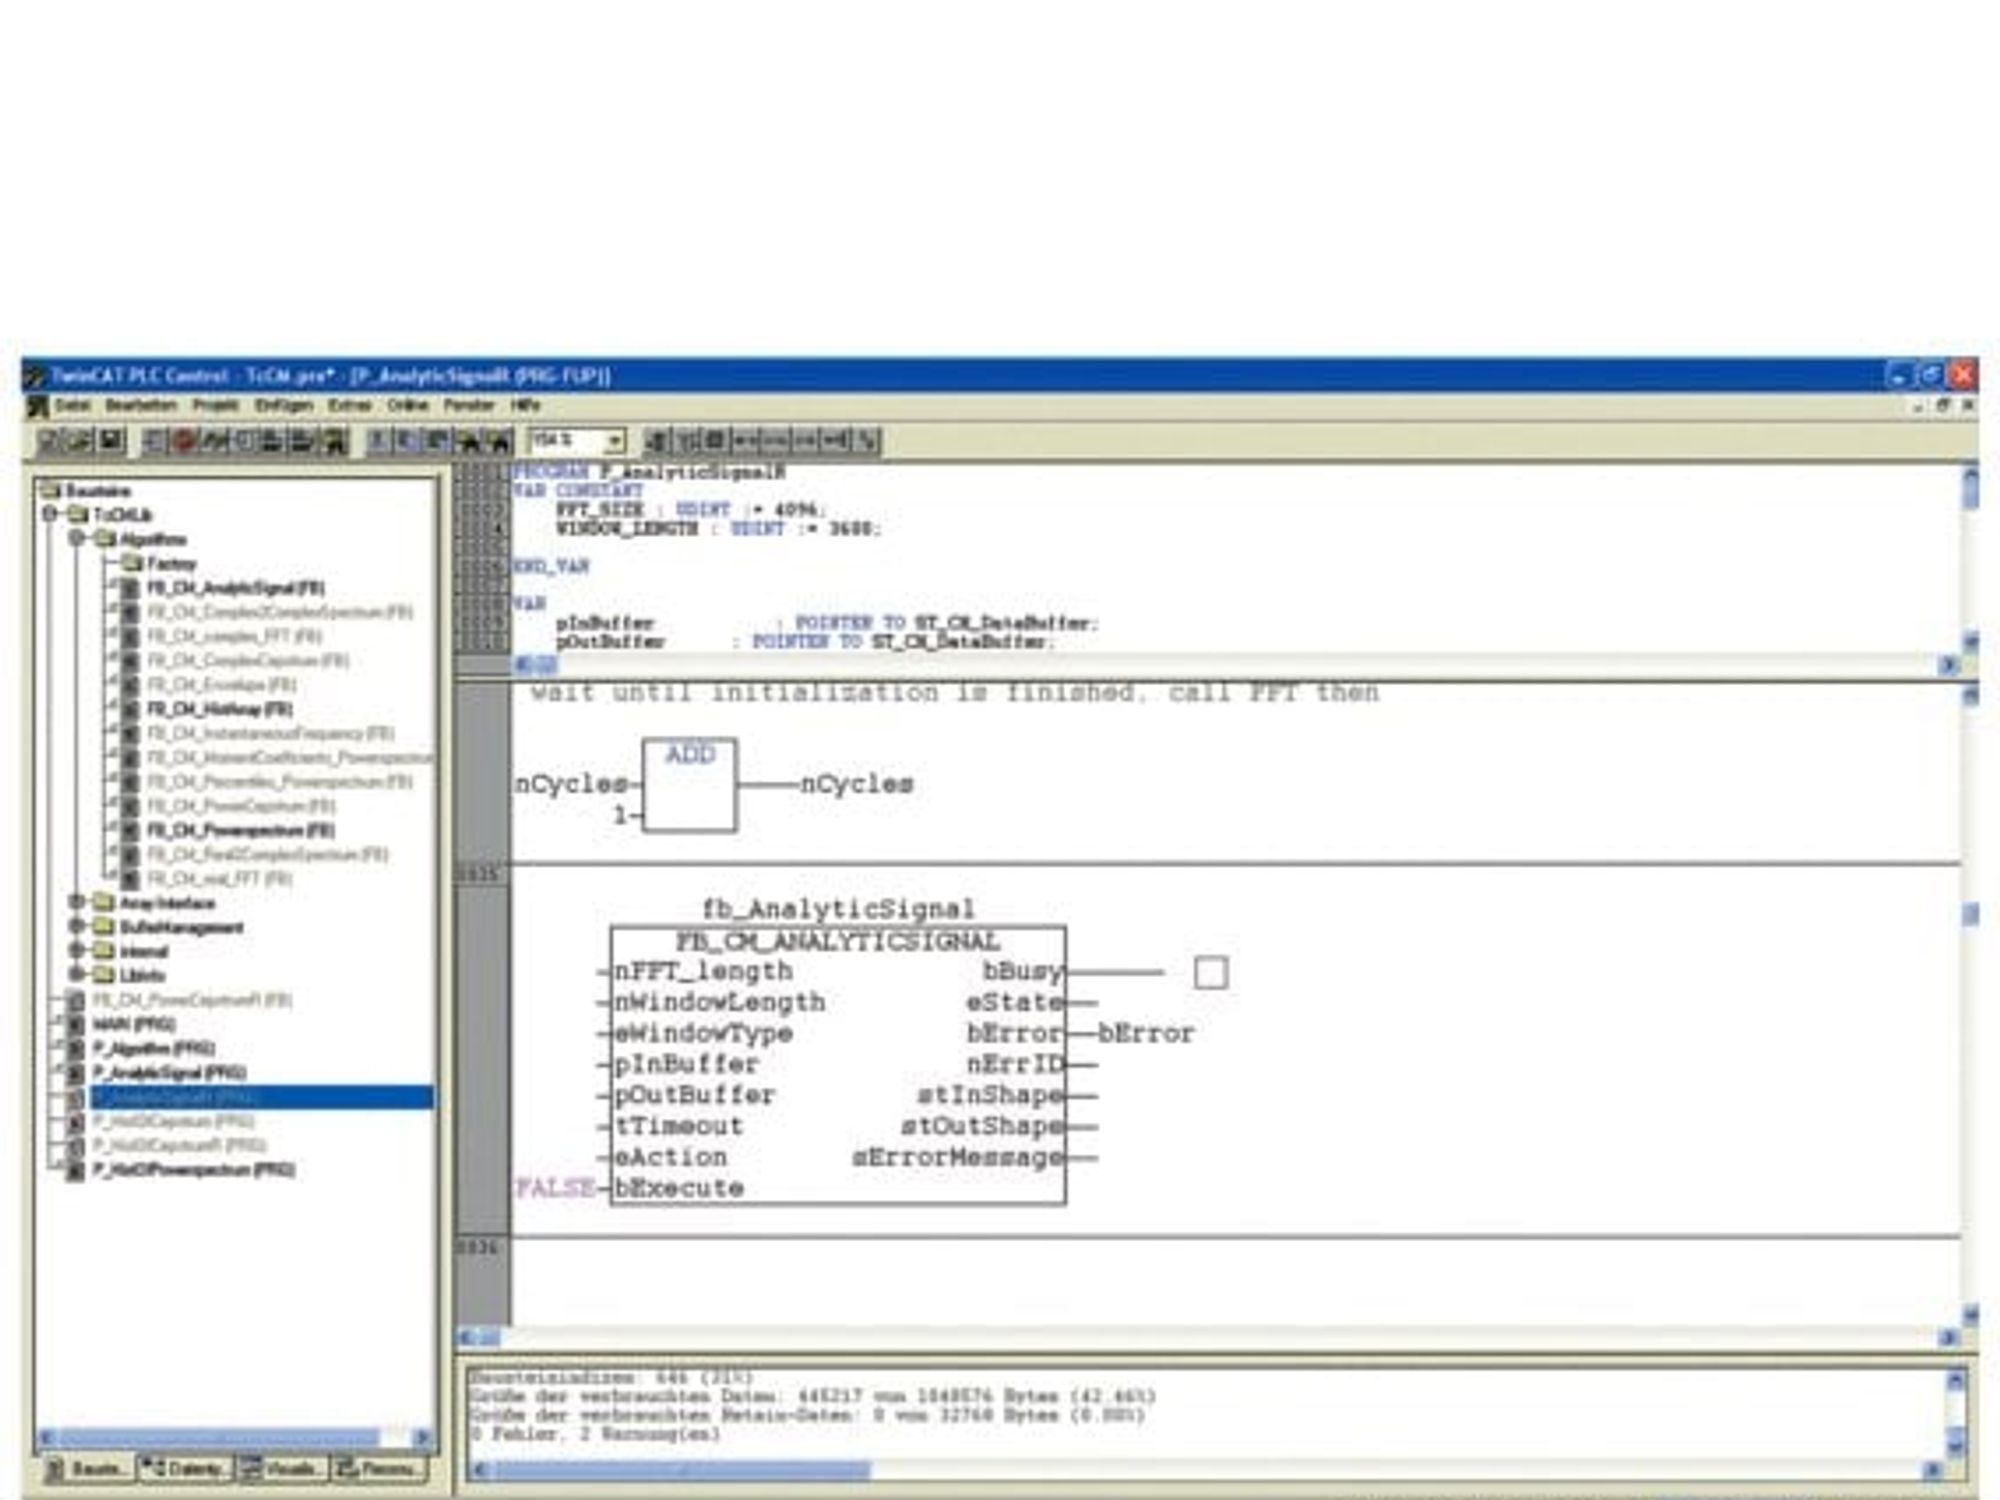Select FB_CM_PowerCepstrum (FB) under Algorithms
2000x1500 pixels.
241,806
